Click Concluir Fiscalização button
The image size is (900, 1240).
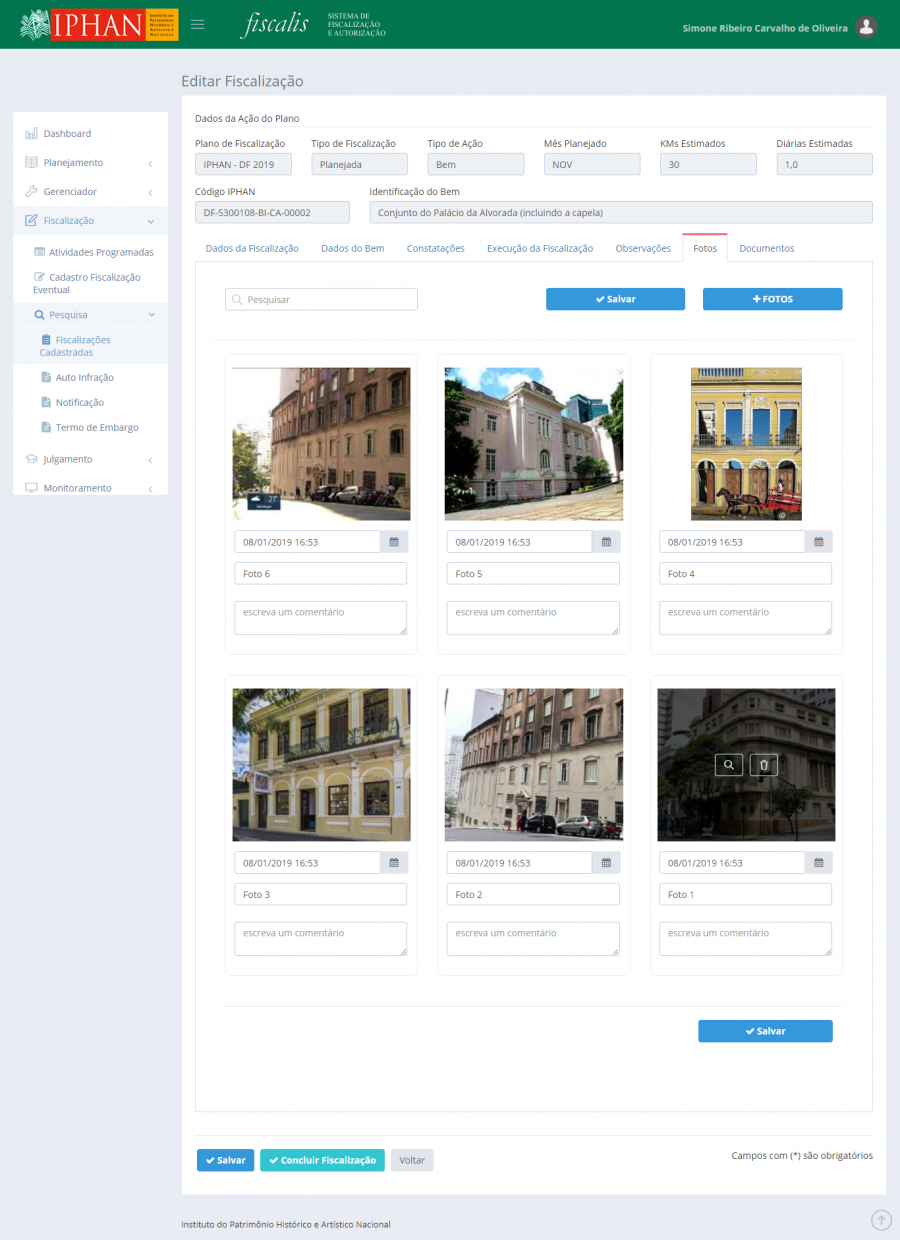(x=322, y=1160)
